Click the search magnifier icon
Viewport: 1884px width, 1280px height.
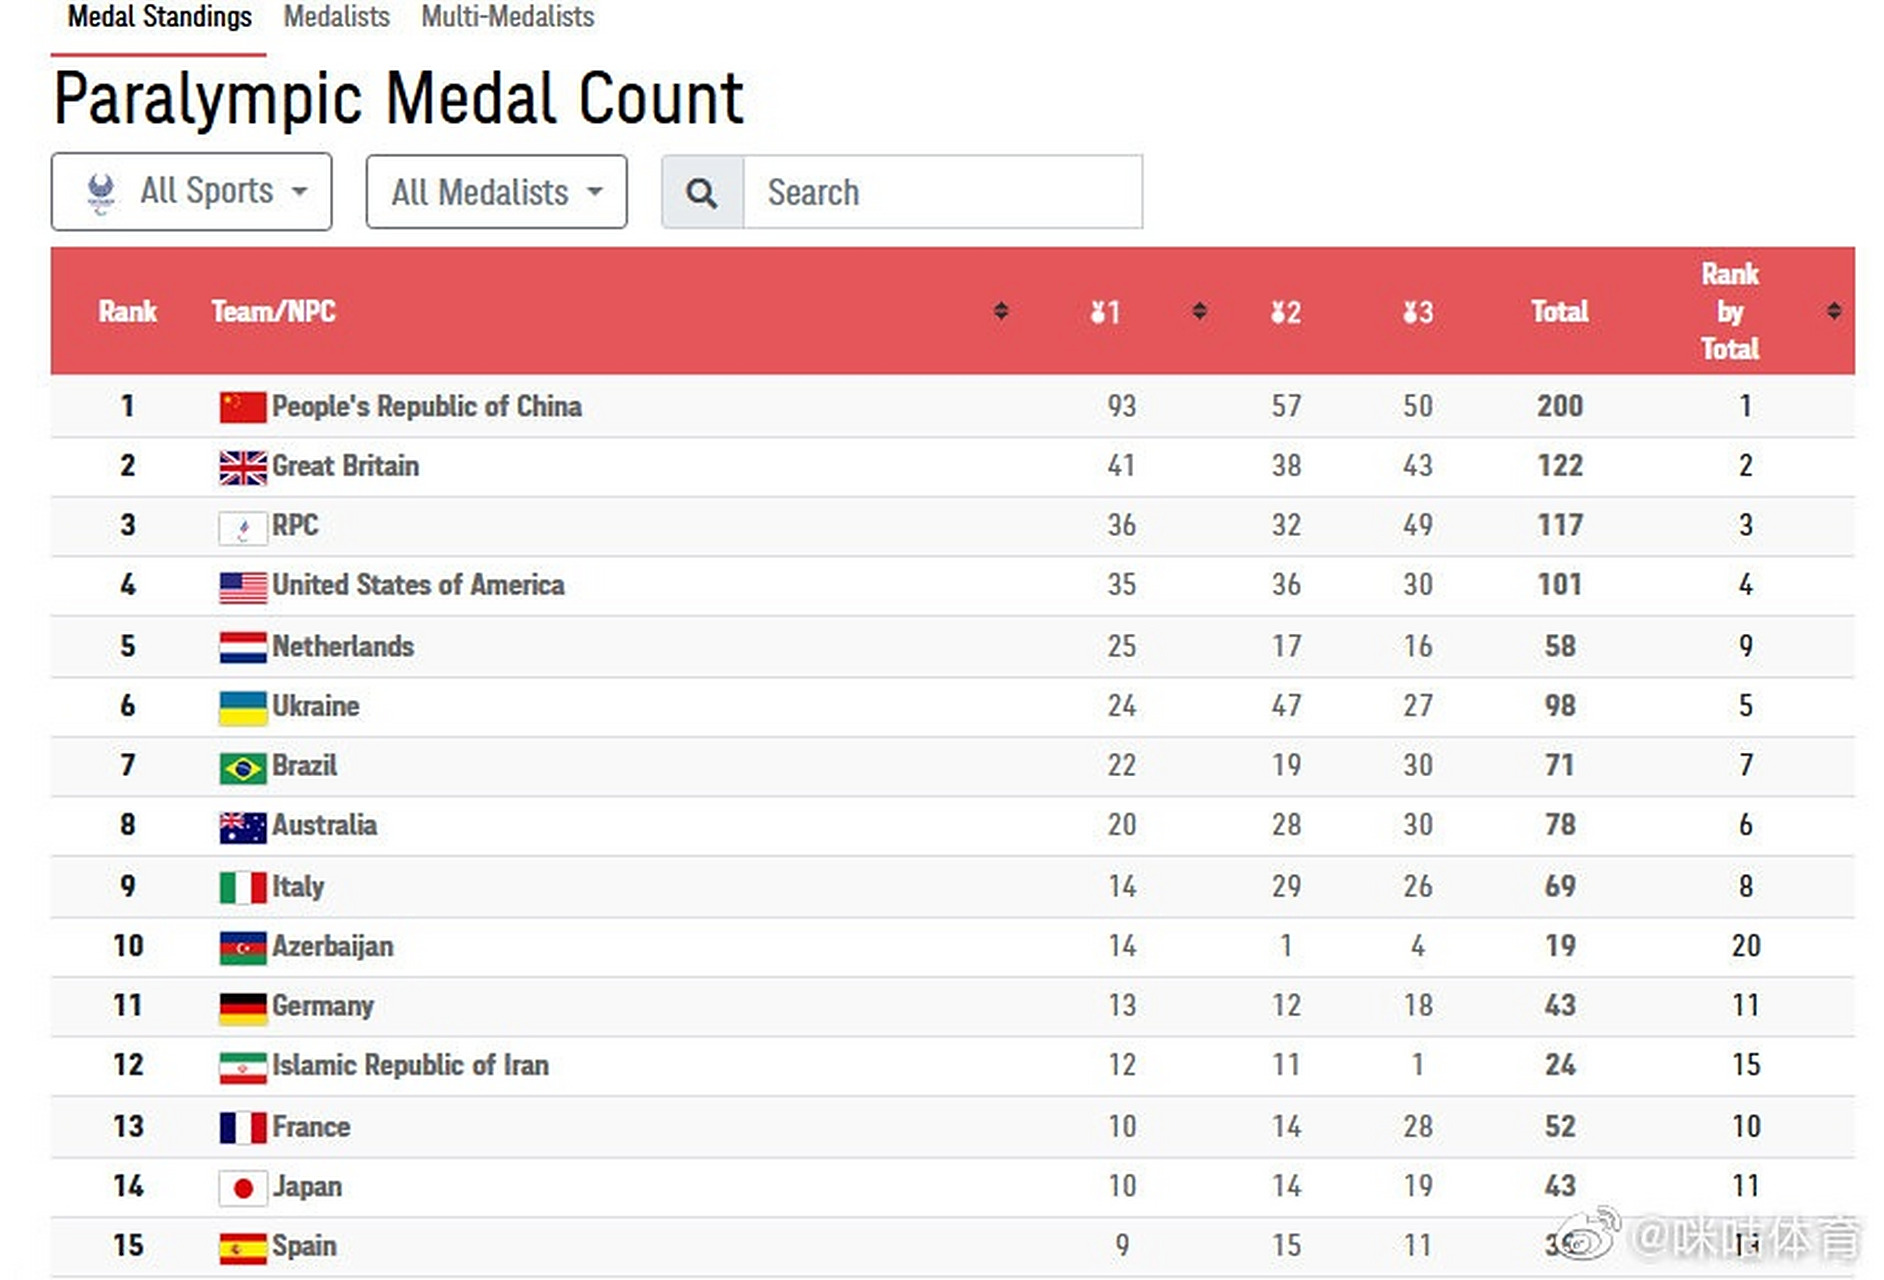(x=702, y=192)
